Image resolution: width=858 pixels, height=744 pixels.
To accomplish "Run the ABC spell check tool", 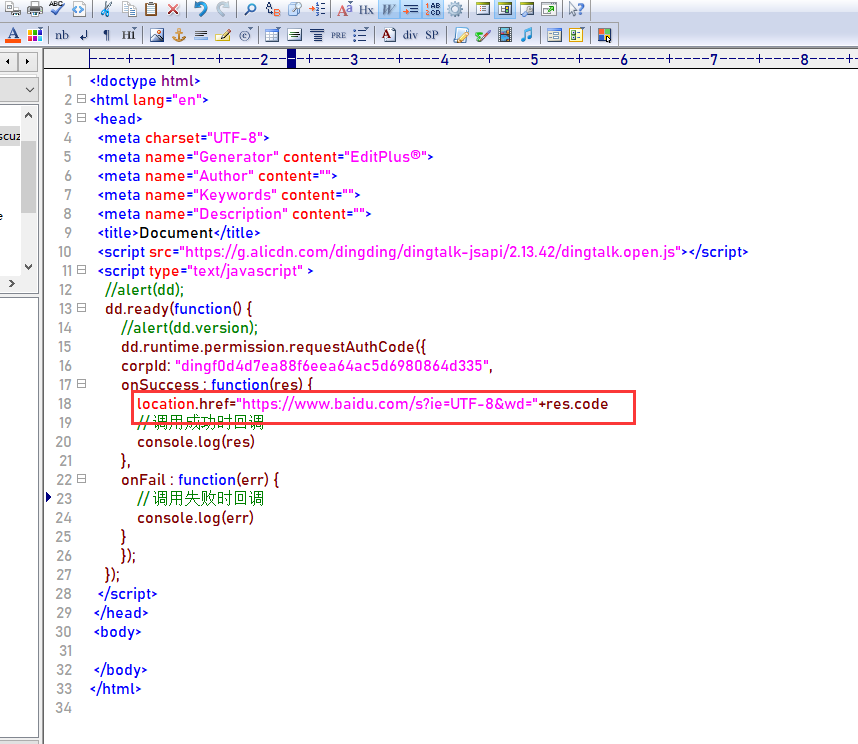I will tap(56, 9).
